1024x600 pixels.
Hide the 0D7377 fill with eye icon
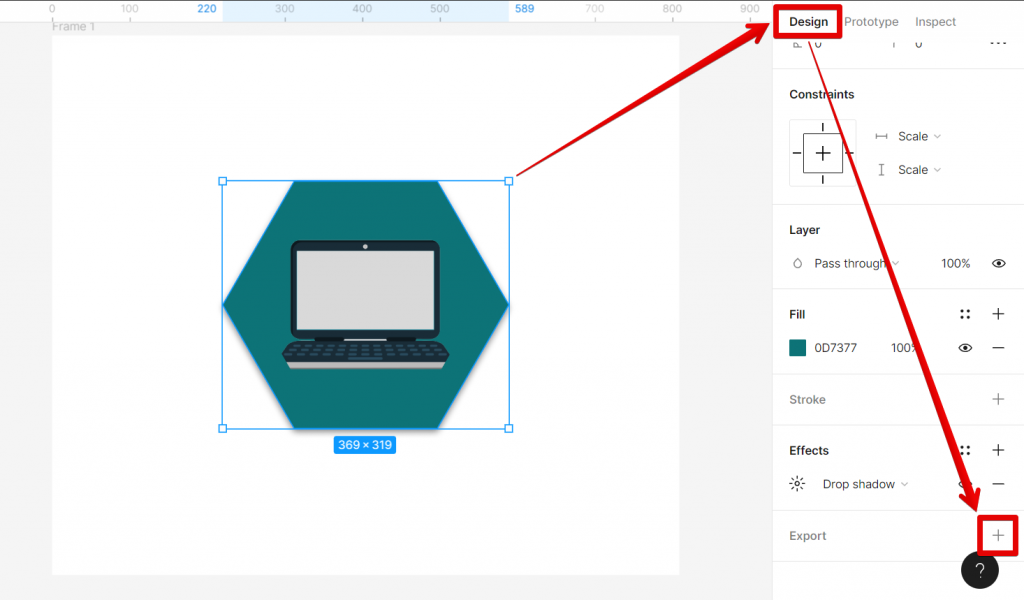point(965,348)
